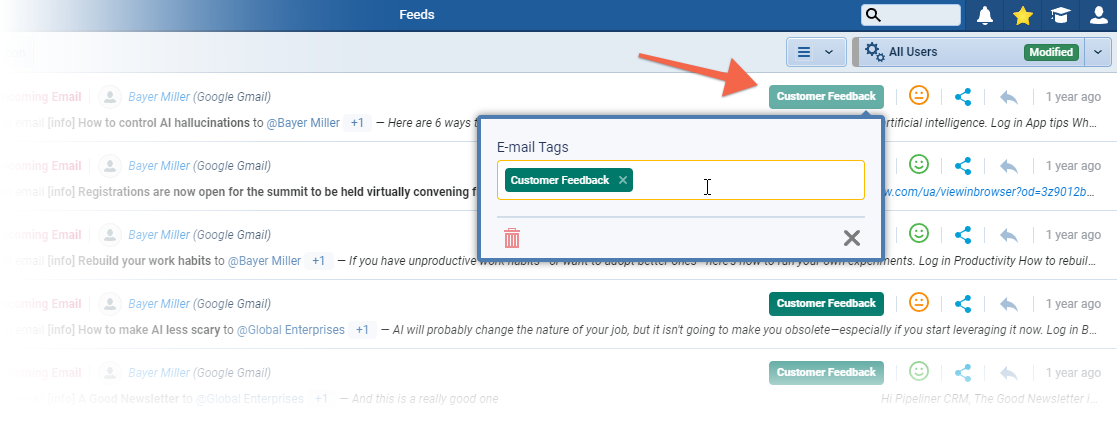
Task: Close the E-mail Tags popup
Action: tap(851, 238)
